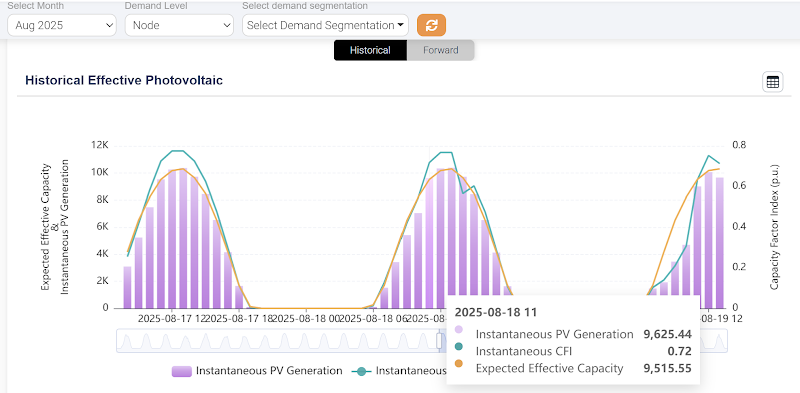Click the 9,515.55 Expected Effective Capacity value
The image size is (800, 393).
(667, 368)
